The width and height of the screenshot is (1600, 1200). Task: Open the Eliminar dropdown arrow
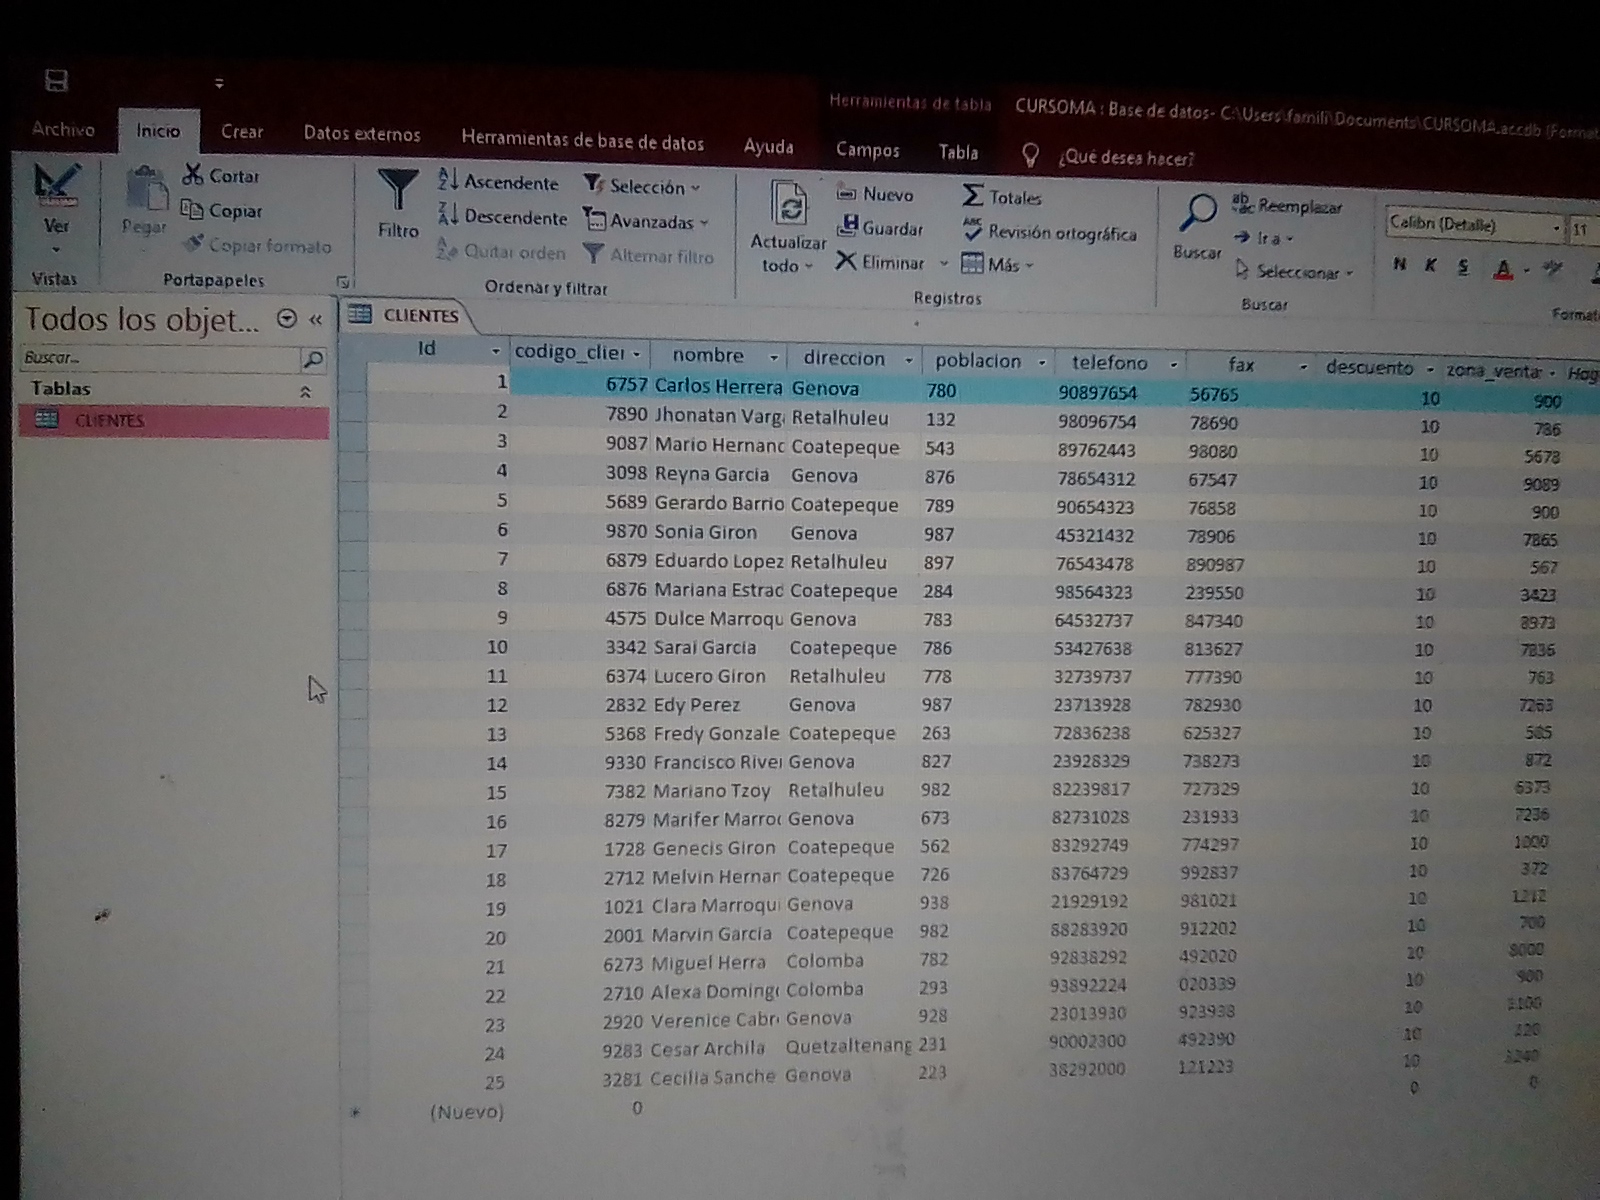pyautogui.click(x=943, y=264)
